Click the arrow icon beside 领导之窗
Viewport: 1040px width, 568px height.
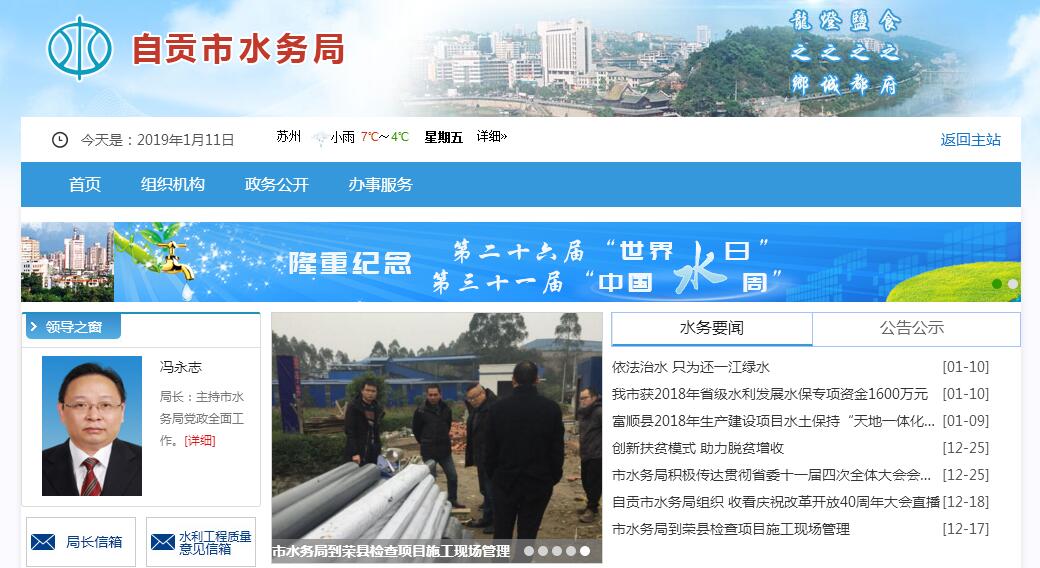coord(34,326)
